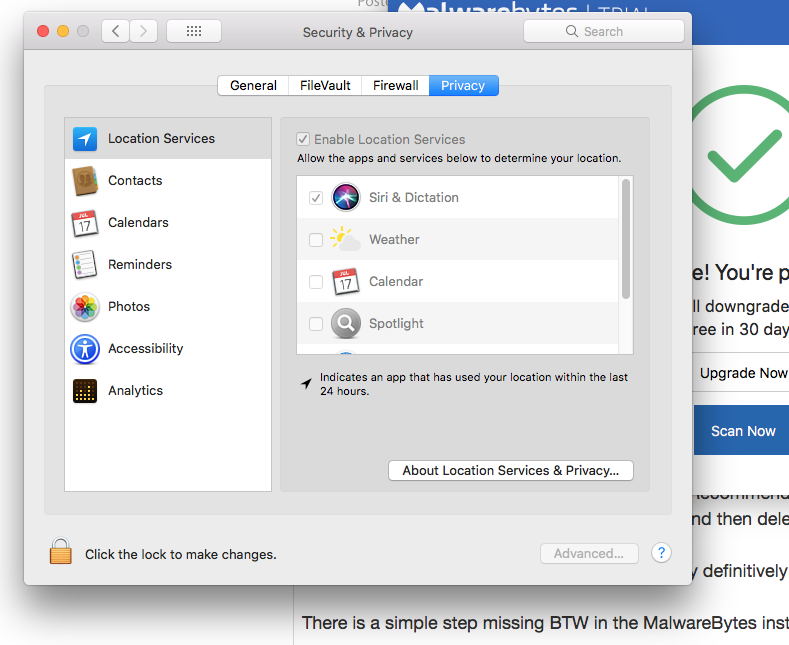Viewport: 789px width, 645px height.
Task: Select Analytics in the privacy list
Action: pos(136,390)
